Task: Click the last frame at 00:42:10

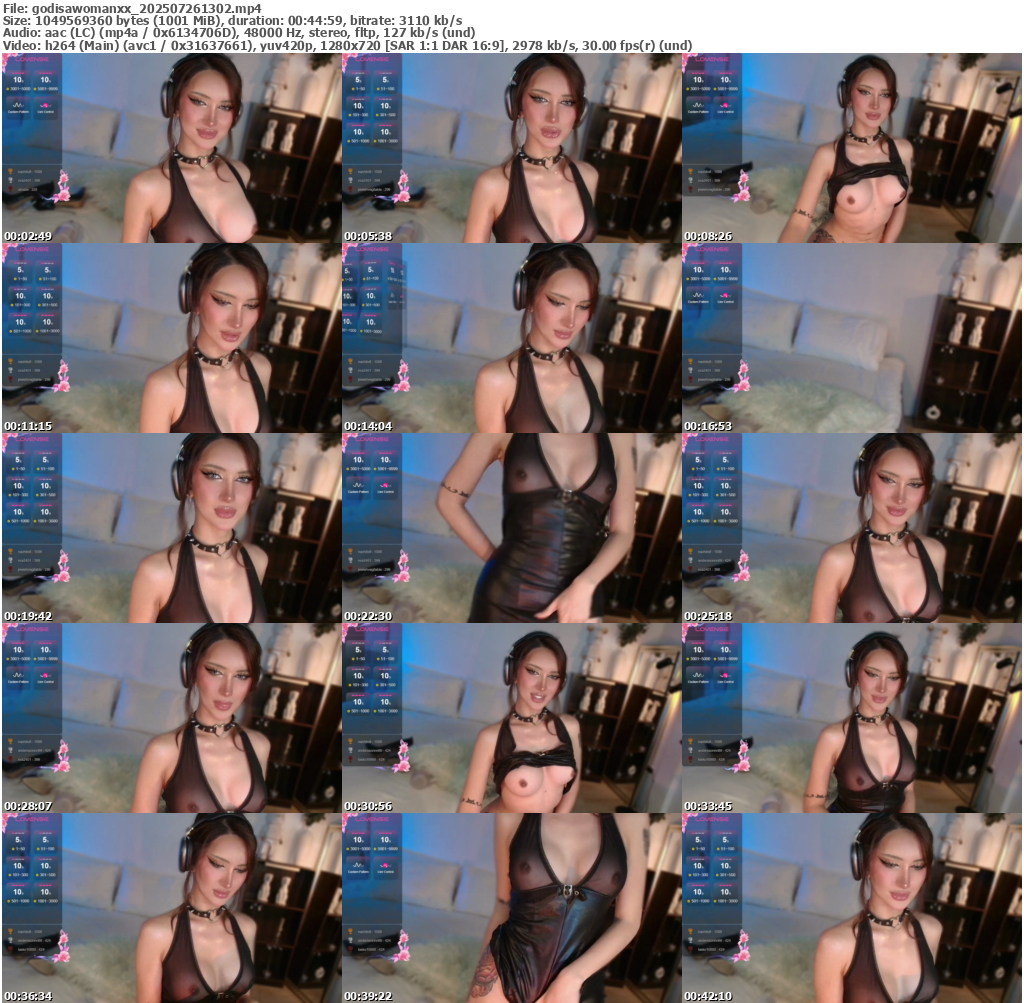Action: pos(851,908)
